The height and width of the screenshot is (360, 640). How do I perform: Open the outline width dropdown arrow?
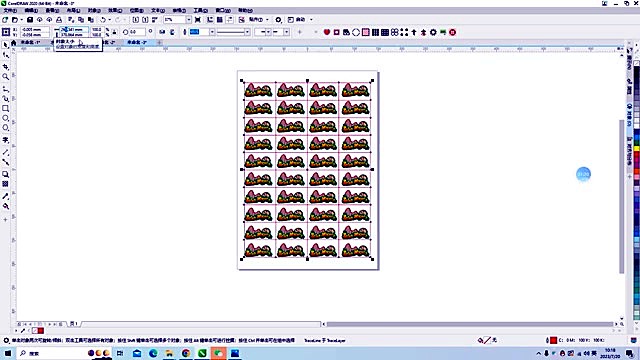pos(212,32)
